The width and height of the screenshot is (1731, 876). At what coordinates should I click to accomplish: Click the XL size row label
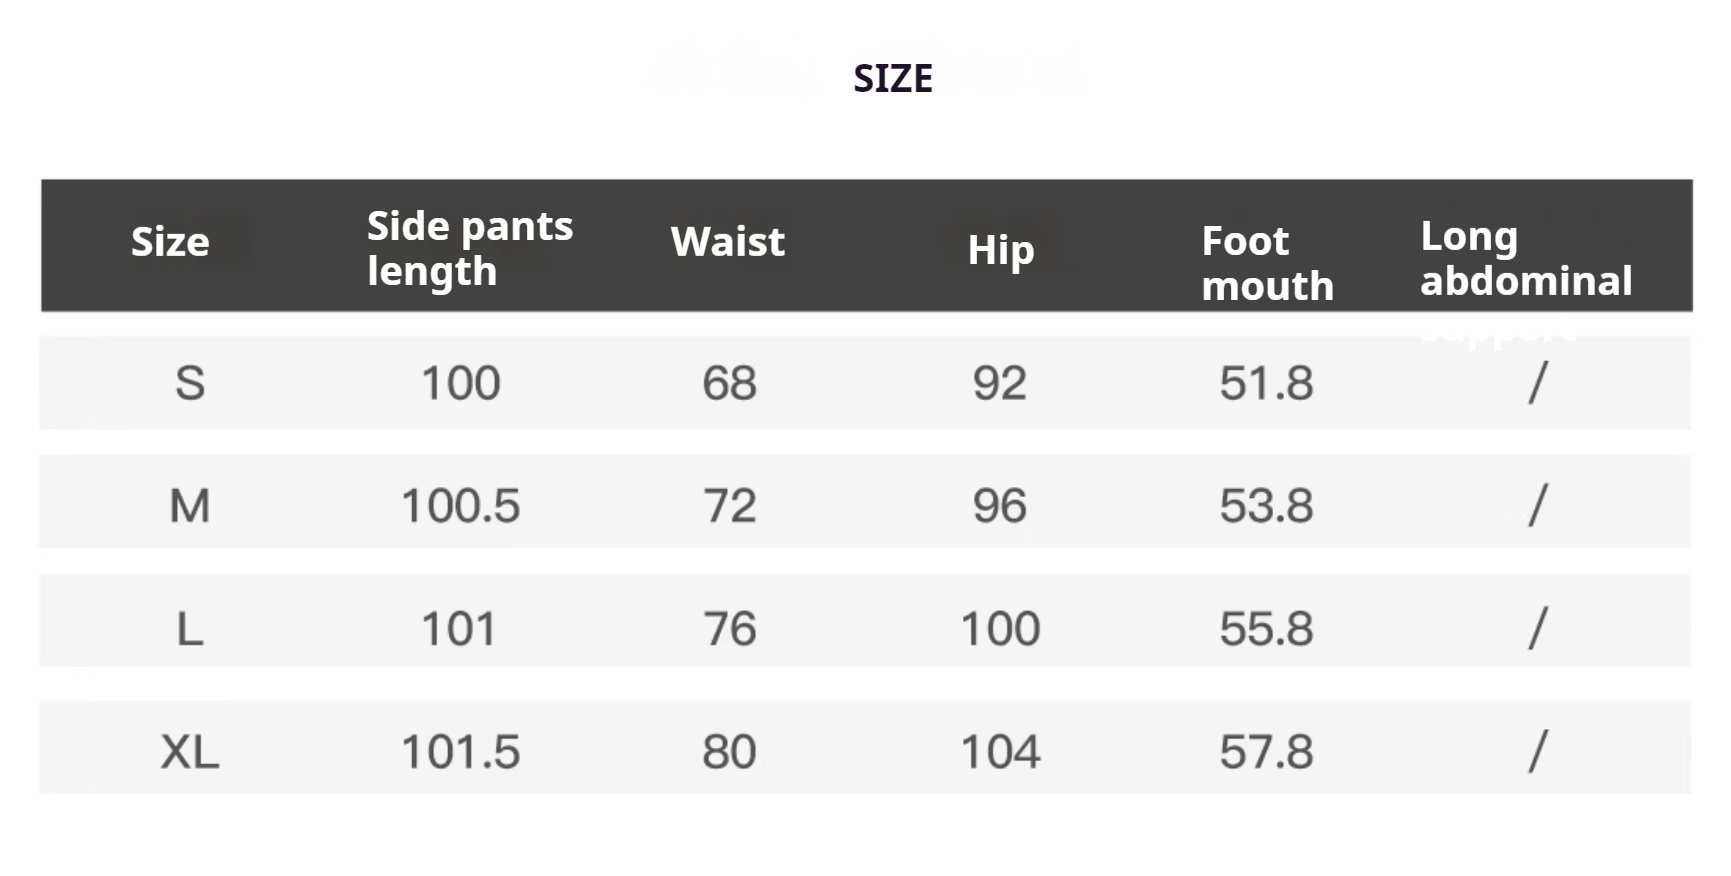click(190, 752)
